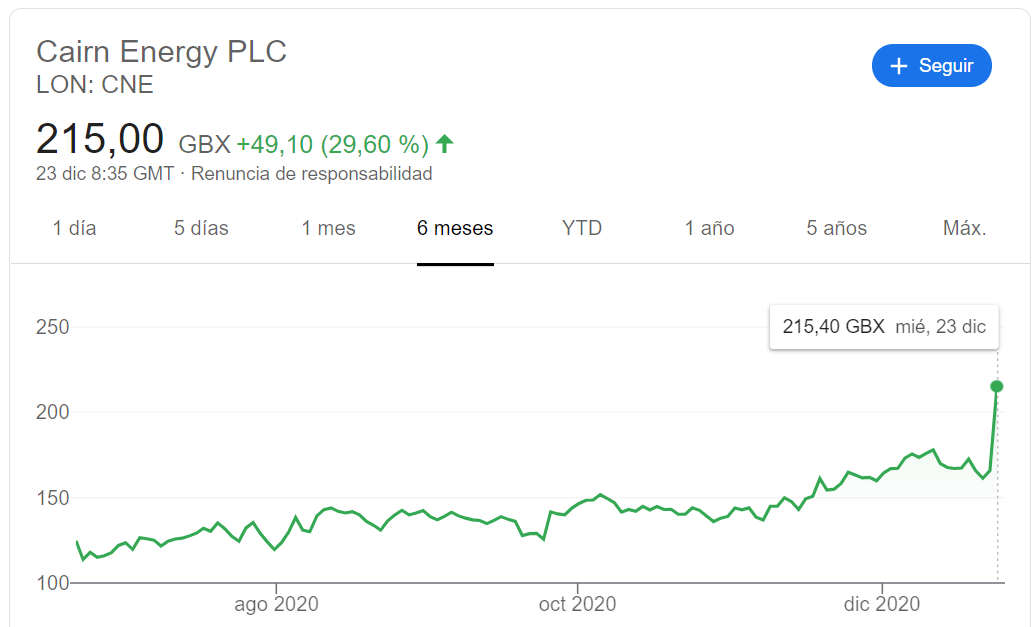1035x627 pixels.
Task: Switch to the 5 días tab
Action: click(201, 229)
